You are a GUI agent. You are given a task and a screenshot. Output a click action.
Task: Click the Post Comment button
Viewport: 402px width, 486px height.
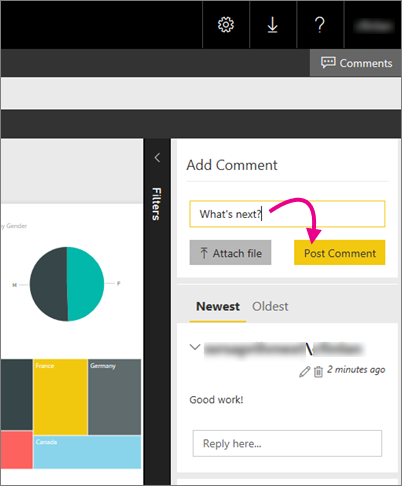(x=339, y=253)
